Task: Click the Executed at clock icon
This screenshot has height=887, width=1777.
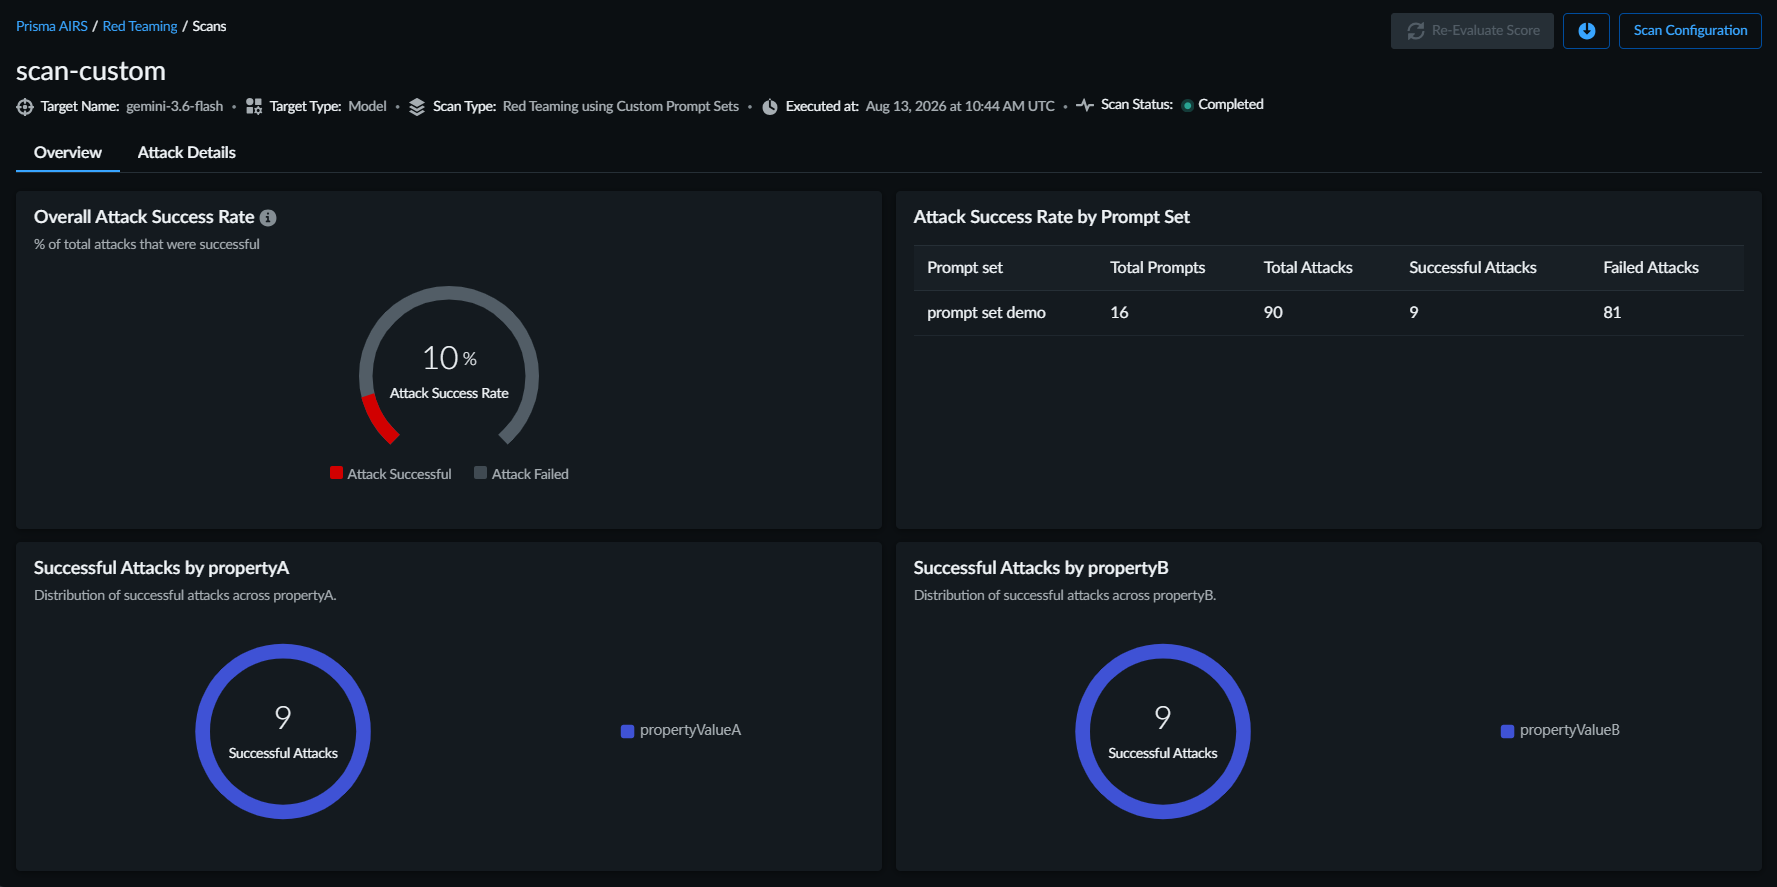Action: (x=770, y=107)
